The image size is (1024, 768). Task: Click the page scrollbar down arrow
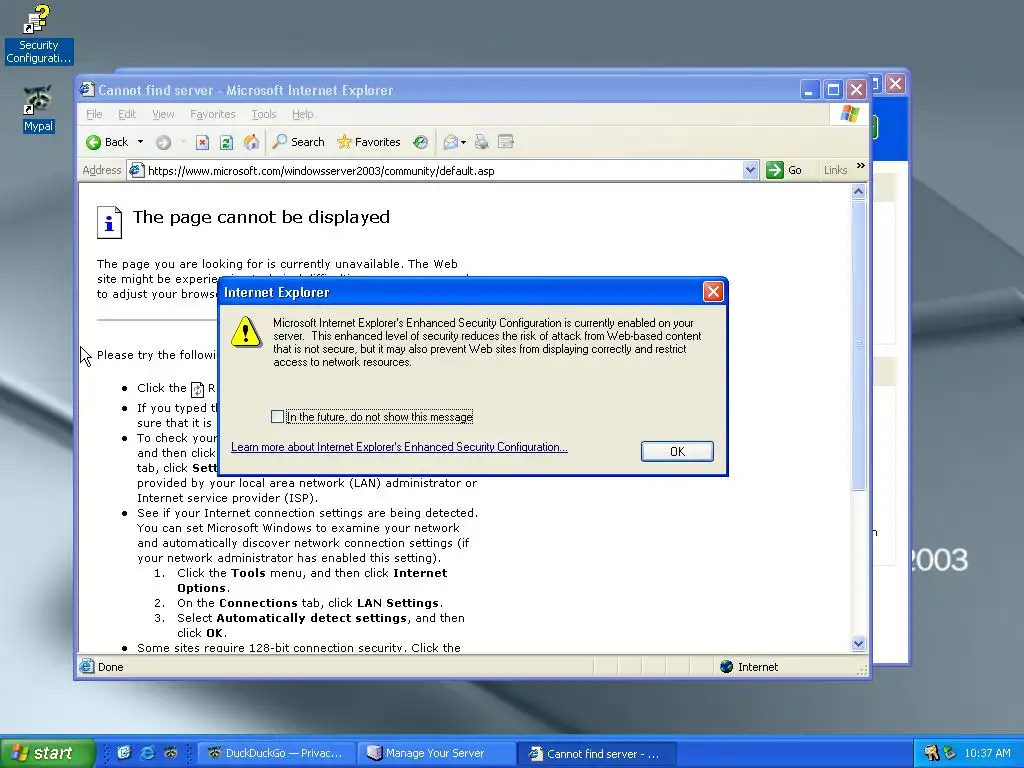(859, 643)
